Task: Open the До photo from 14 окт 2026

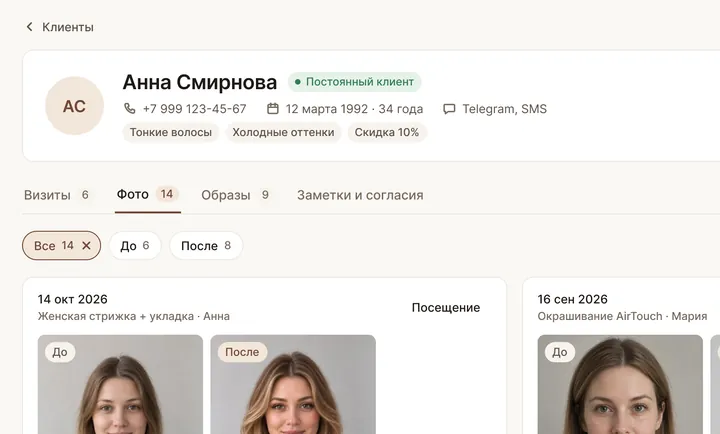Action: 120,384
